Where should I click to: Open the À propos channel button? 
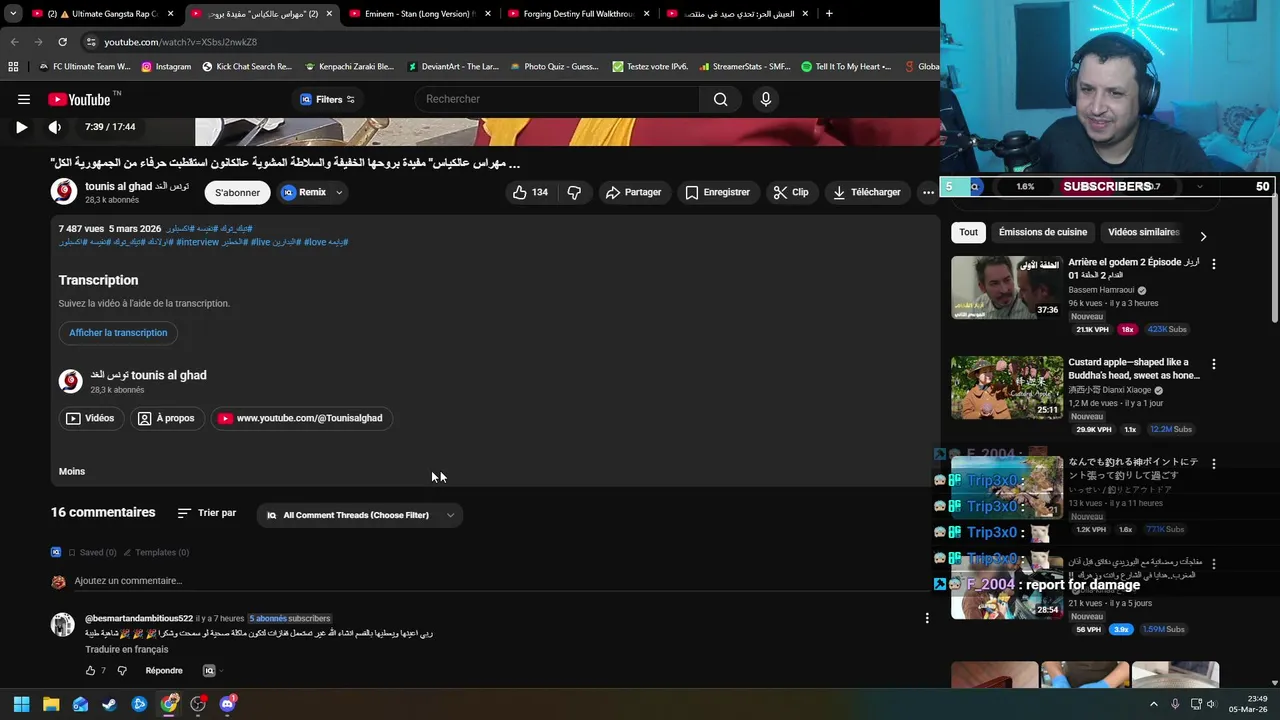(x=166, y=418)
